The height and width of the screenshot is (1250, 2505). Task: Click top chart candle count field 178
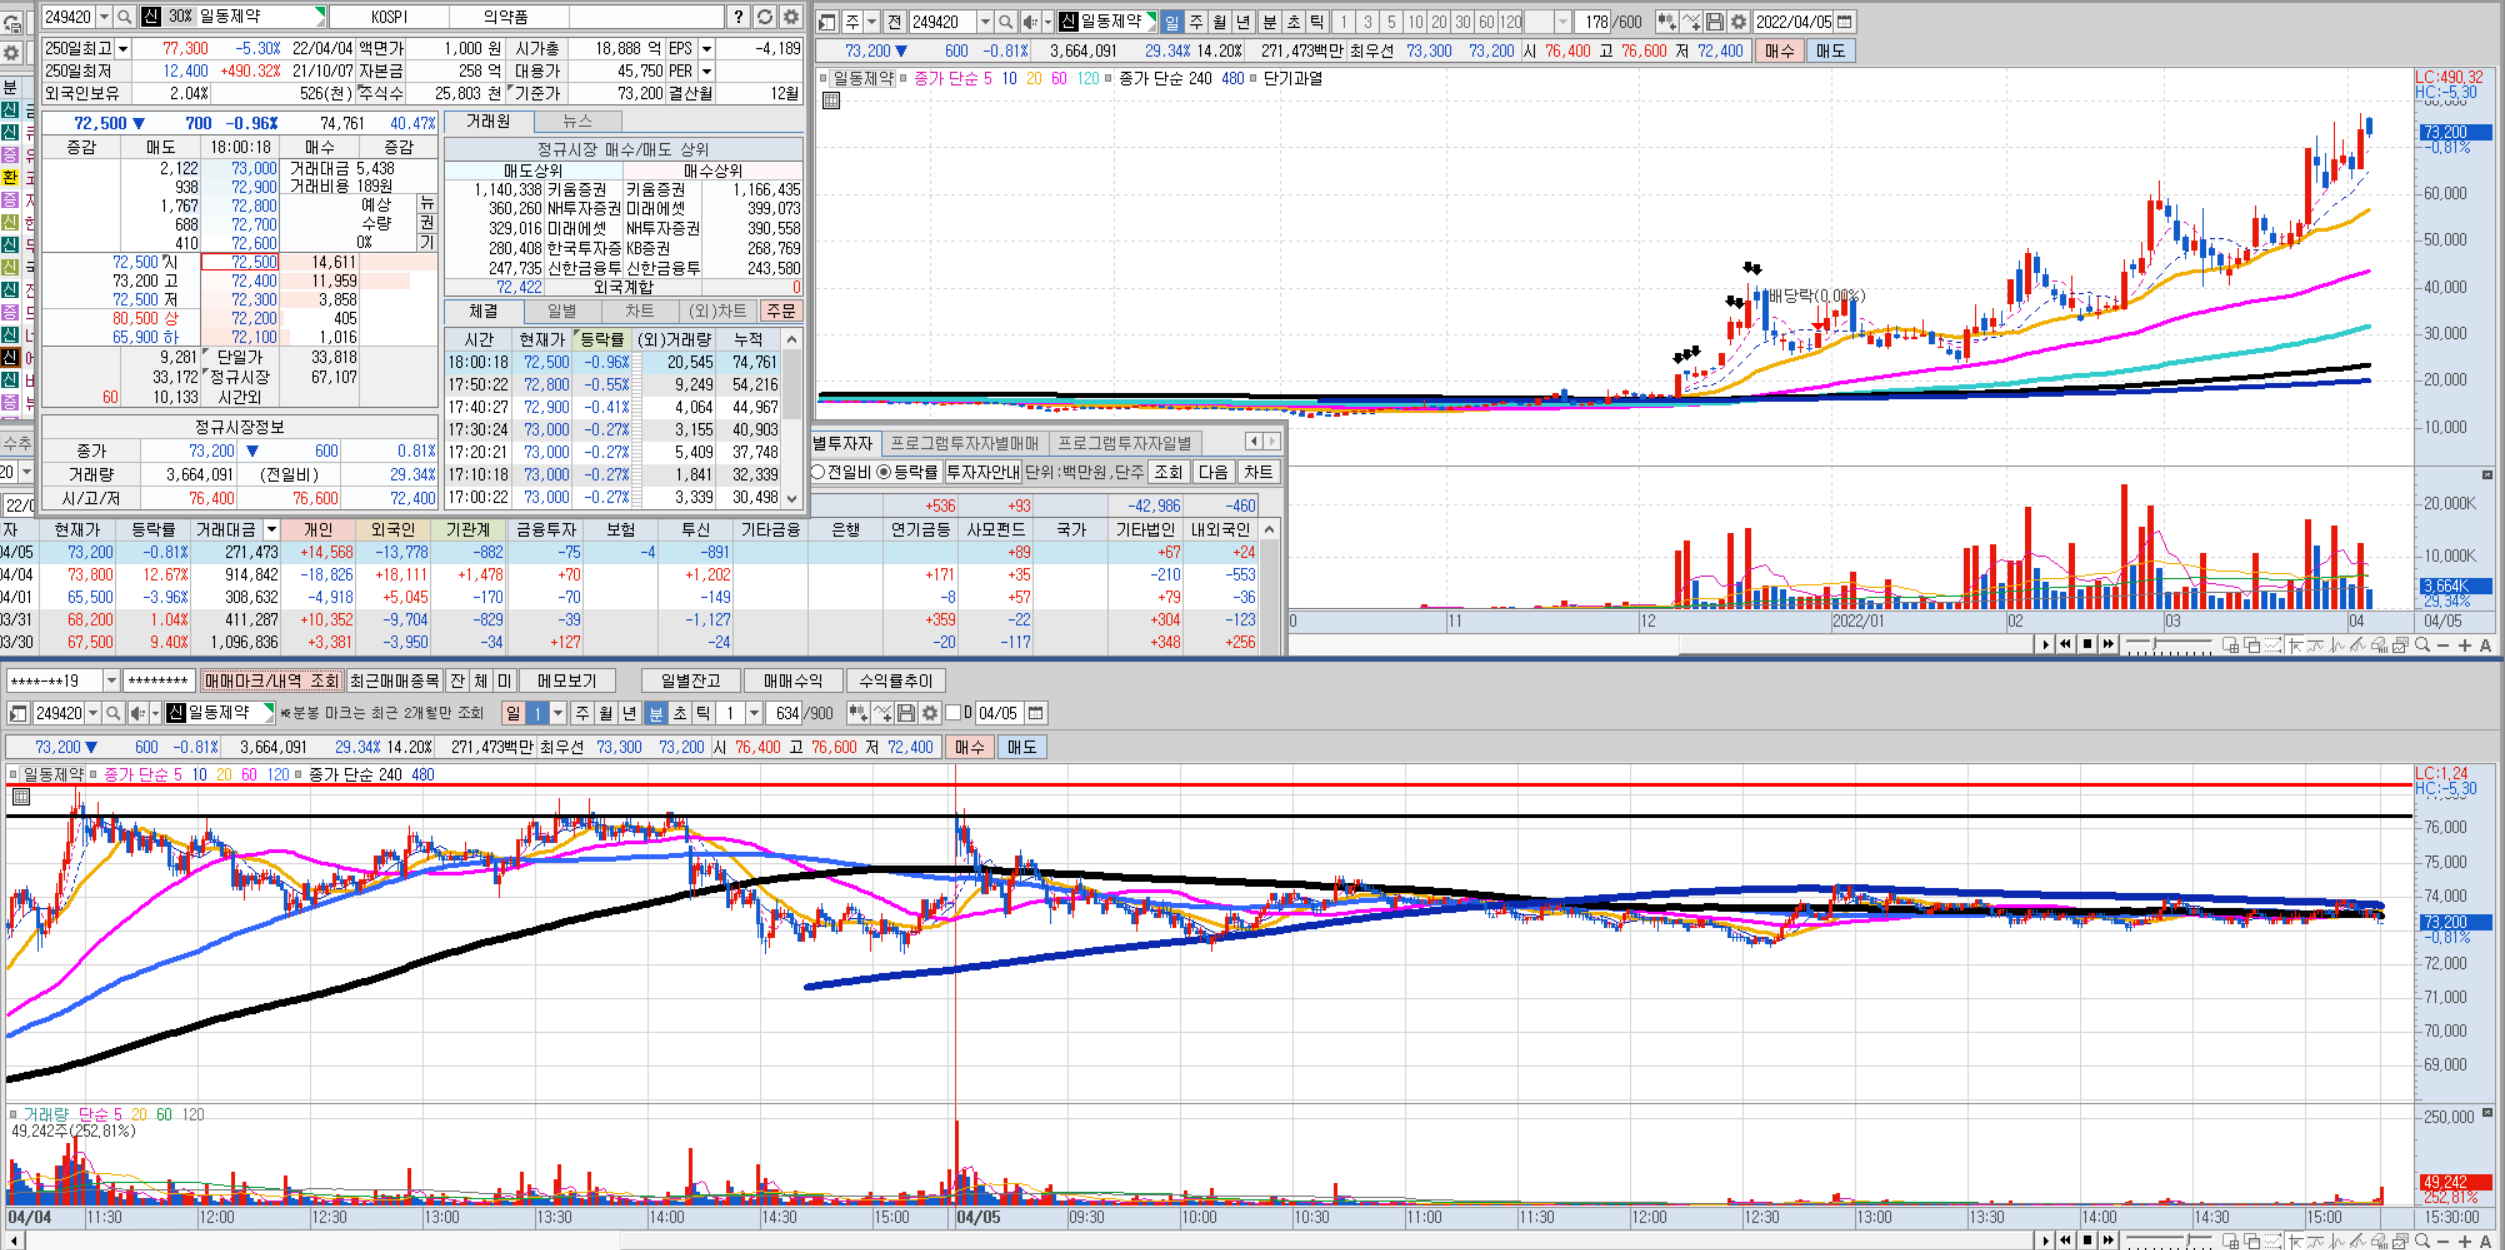[1594, 22]
